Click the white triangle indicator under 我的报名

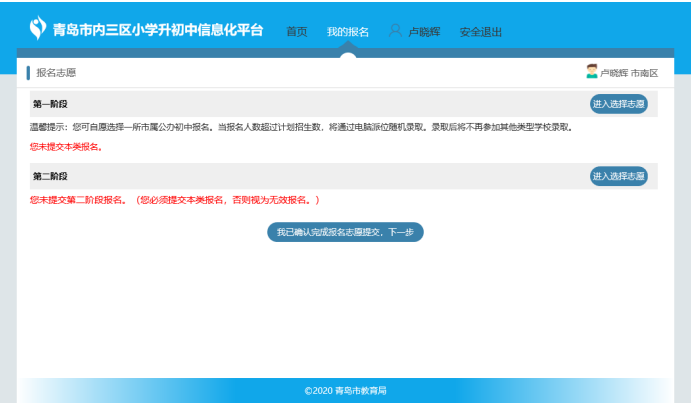point(348,53)
